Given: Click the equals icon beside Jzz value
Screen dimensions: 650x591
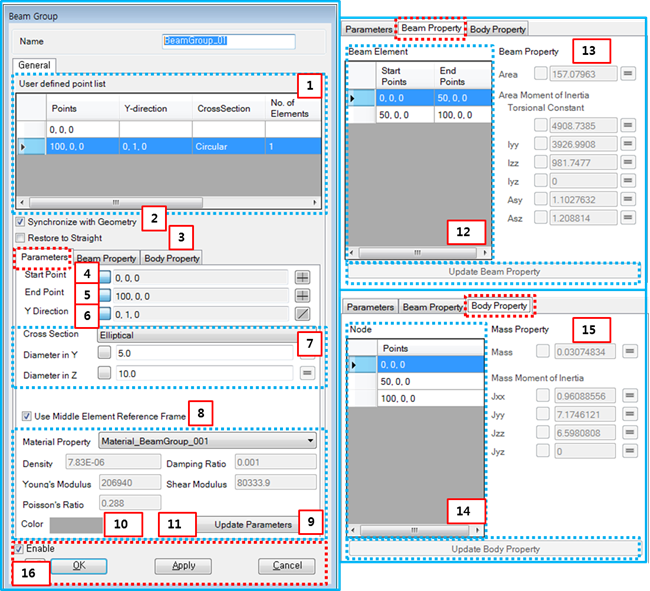Looking at the screenshot, I should point(630,432).
